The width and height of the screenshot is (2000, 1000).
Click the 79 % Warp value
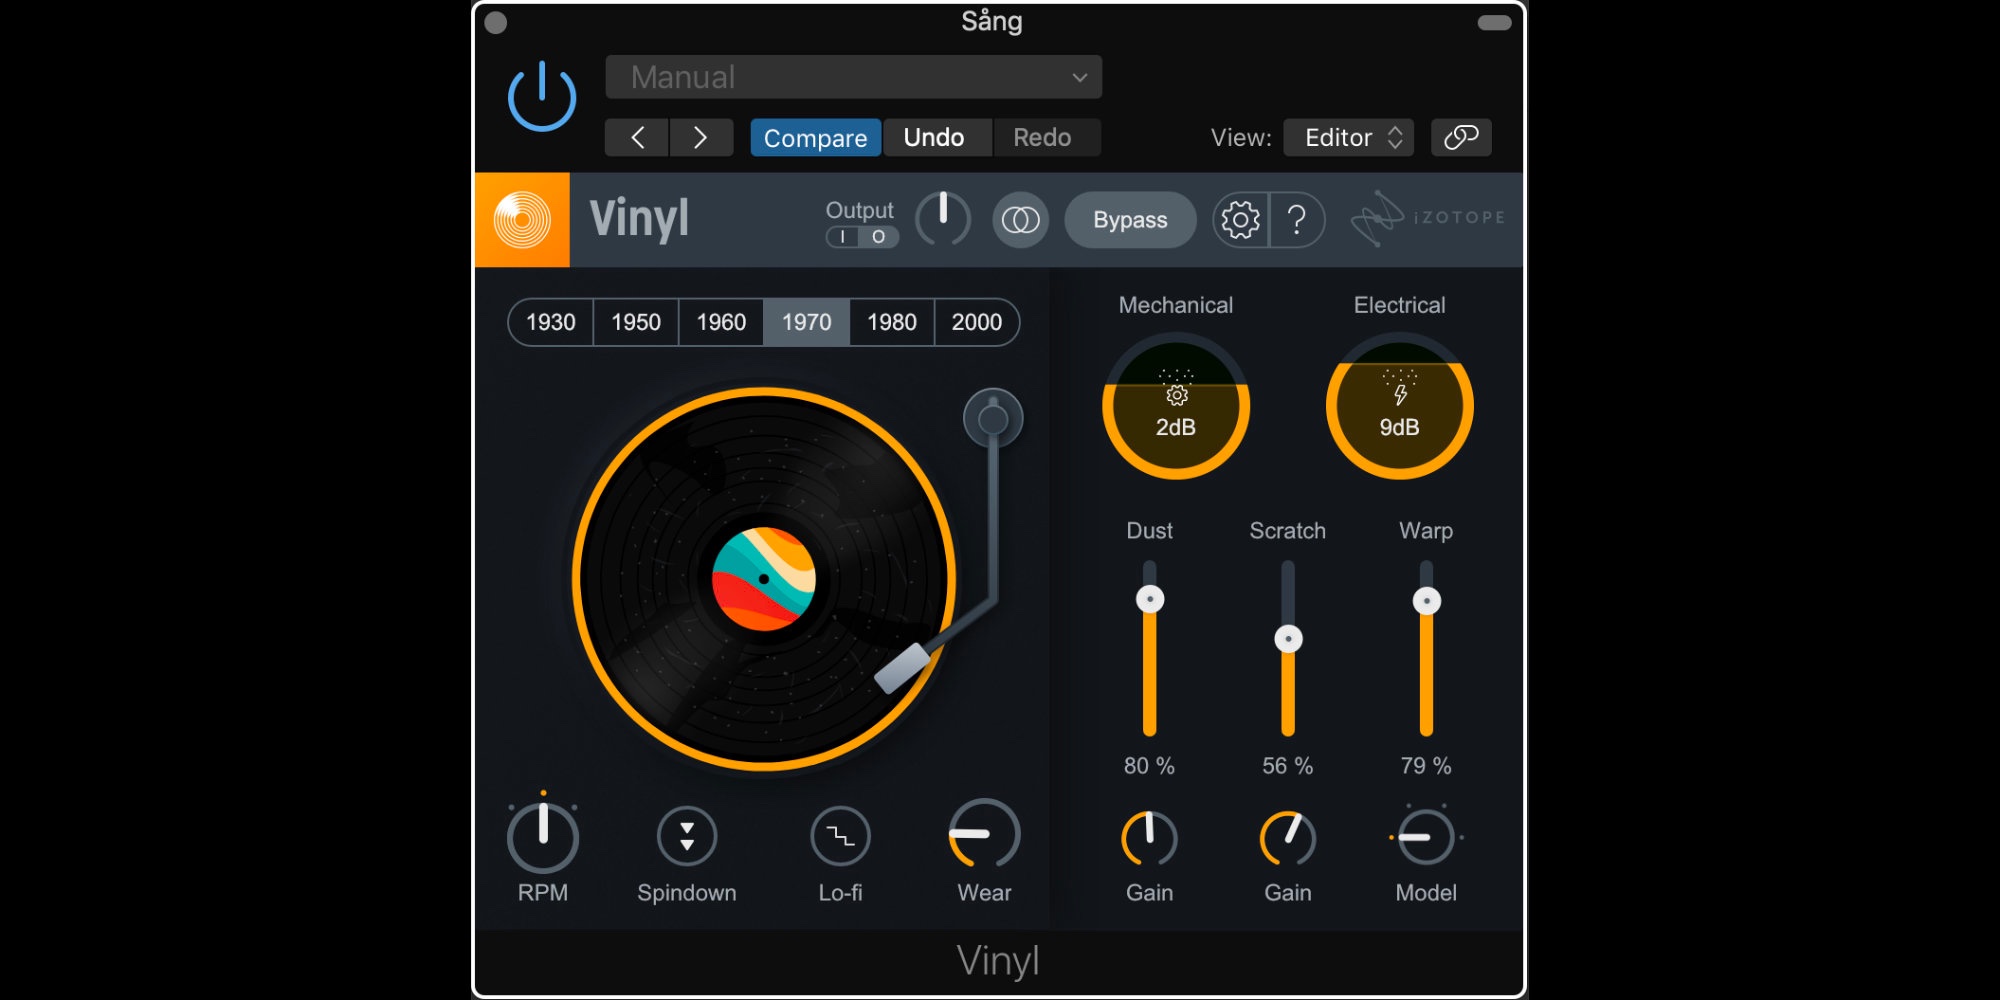(1425, 766)
